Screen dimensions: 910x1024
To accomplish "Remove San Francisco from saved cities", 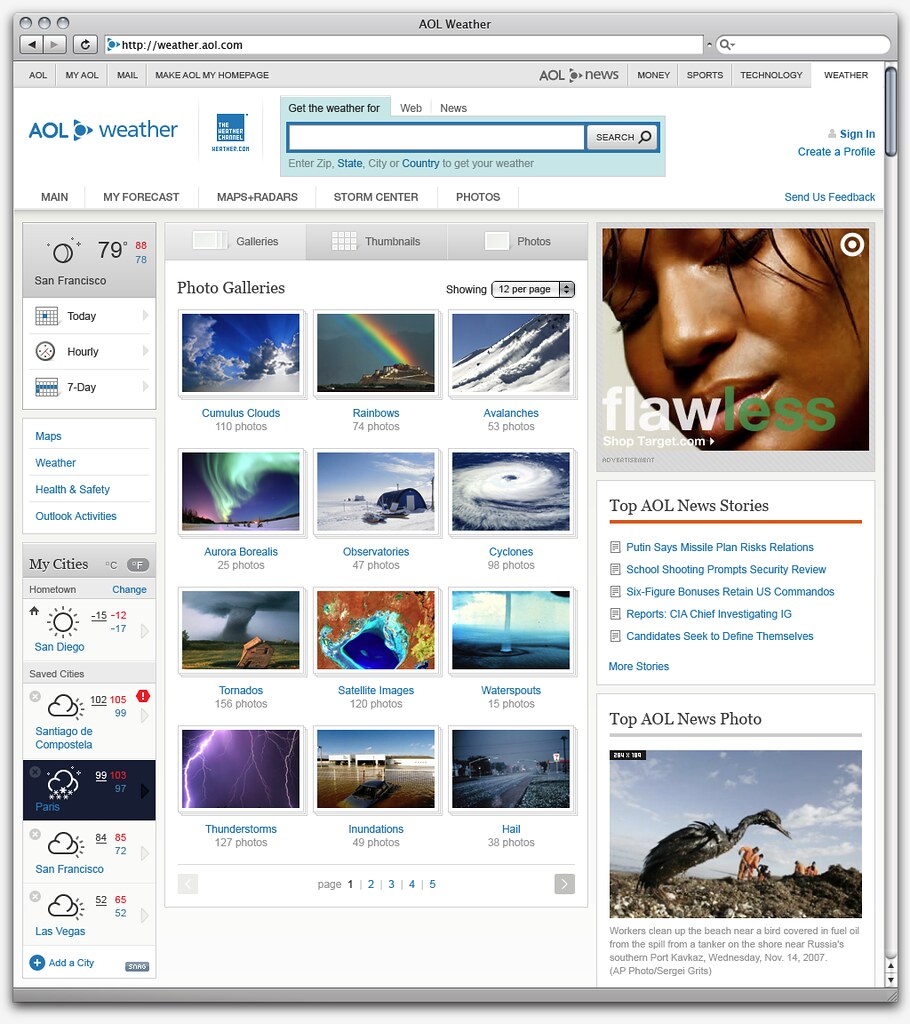I will (35, 835).
